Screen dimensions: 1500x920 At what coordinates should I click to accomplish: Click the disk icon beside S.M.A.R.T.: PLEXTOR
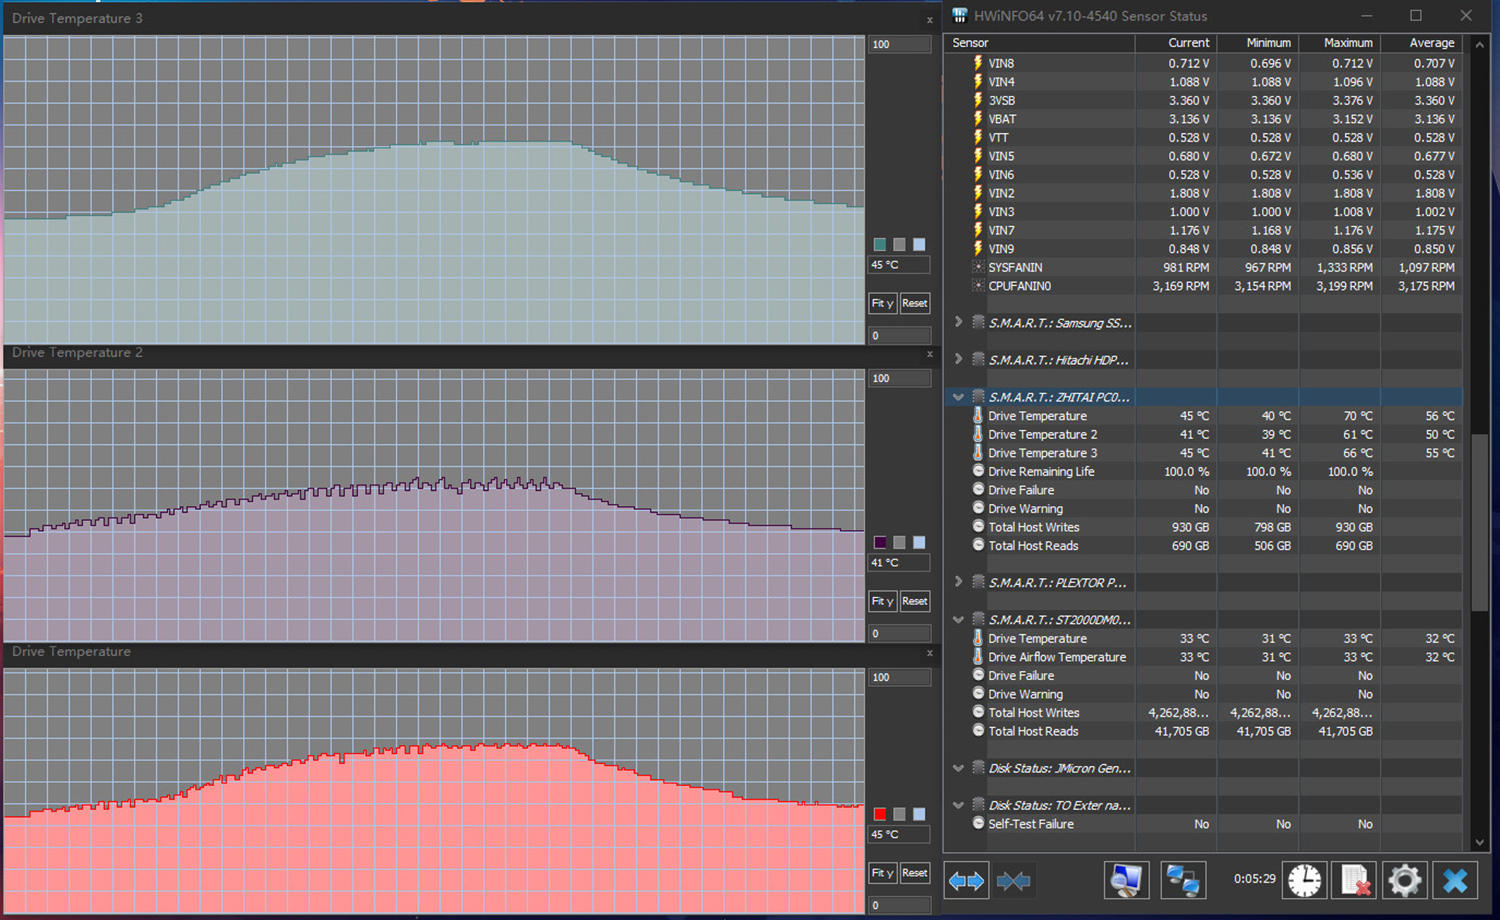978,582
